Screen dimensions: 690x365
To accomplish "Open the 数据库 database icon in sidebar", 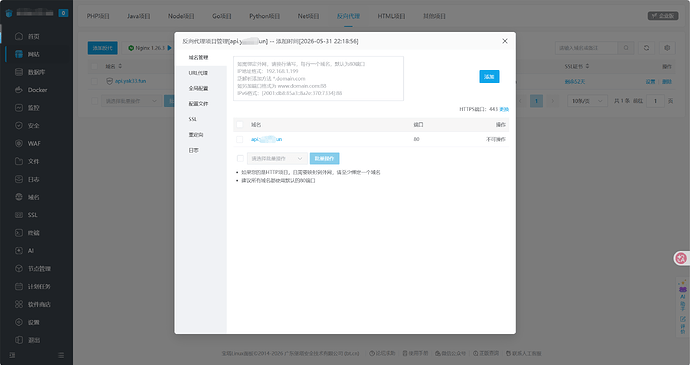I will [19, 72].
